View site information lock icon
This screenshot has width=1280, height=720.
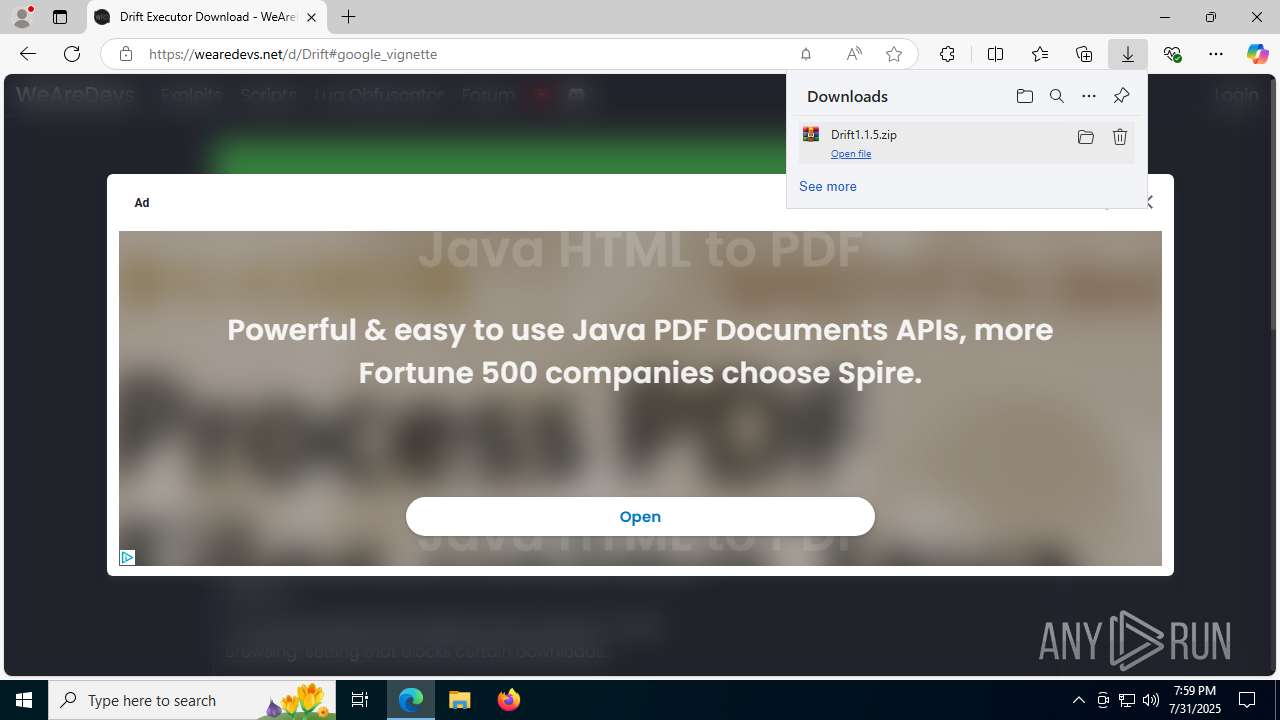tap(126, 54)
